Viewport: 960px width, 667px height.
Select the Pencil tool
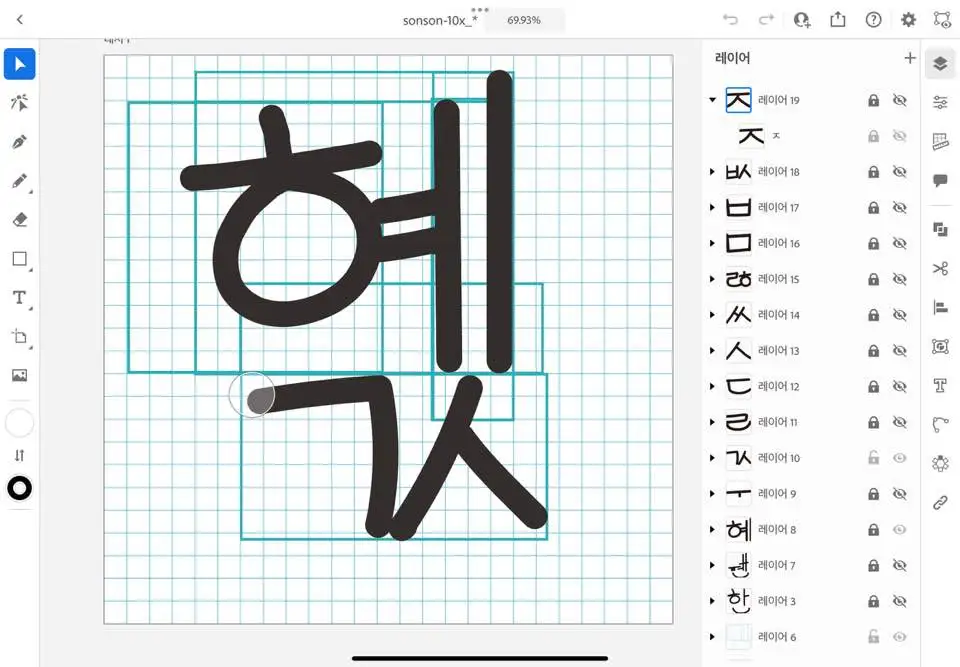tap(20, 181)
